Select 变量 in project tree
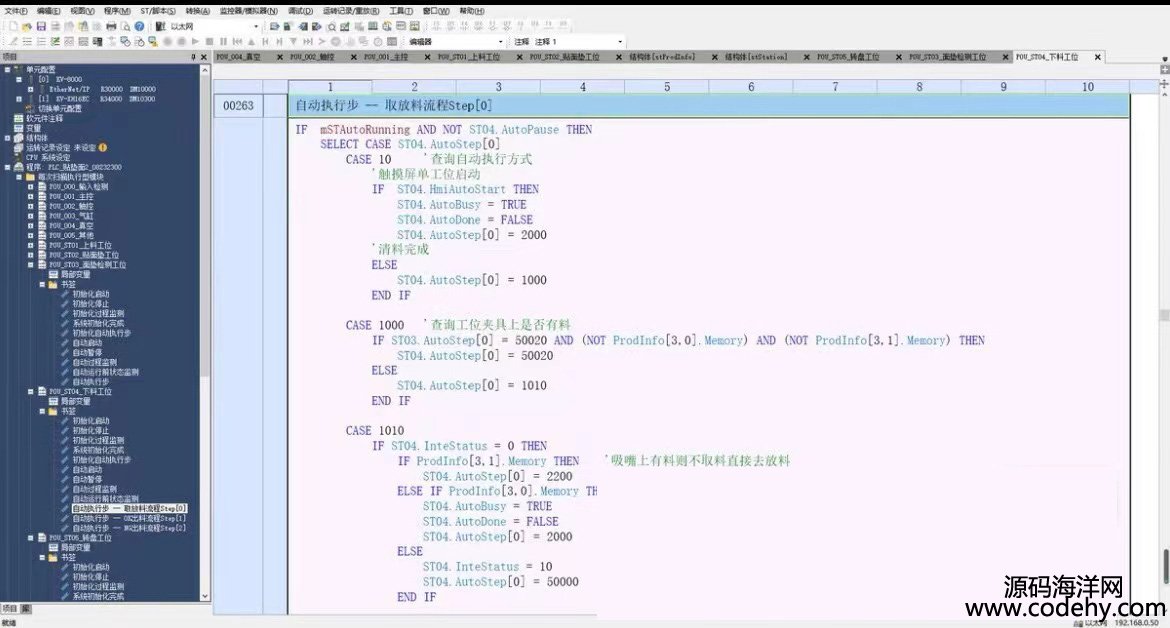This screenshot has width=1170, height=628. coord(34,128)
